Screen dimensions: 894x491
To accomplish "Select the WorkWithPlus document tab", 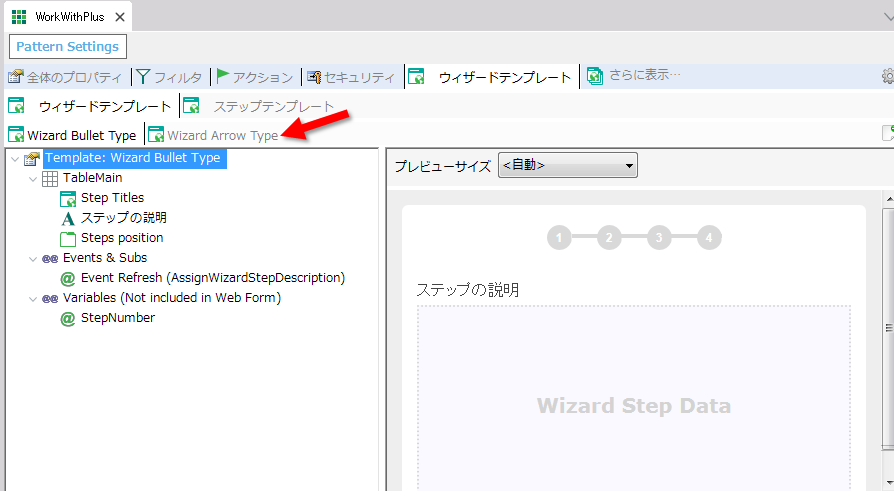I will (68, 17).
